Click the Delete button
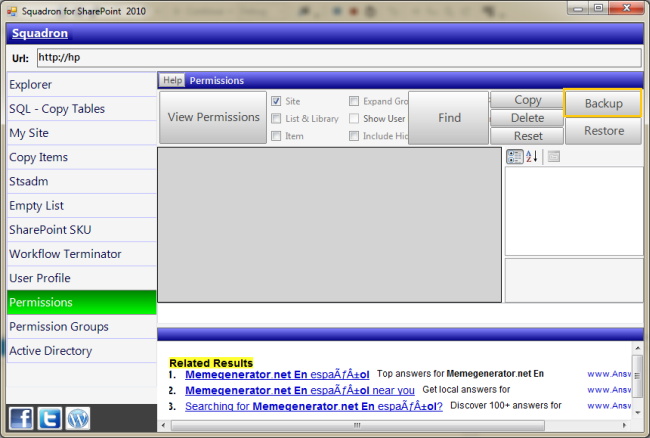Screen dimensions: 650x438 pos(527,118)
